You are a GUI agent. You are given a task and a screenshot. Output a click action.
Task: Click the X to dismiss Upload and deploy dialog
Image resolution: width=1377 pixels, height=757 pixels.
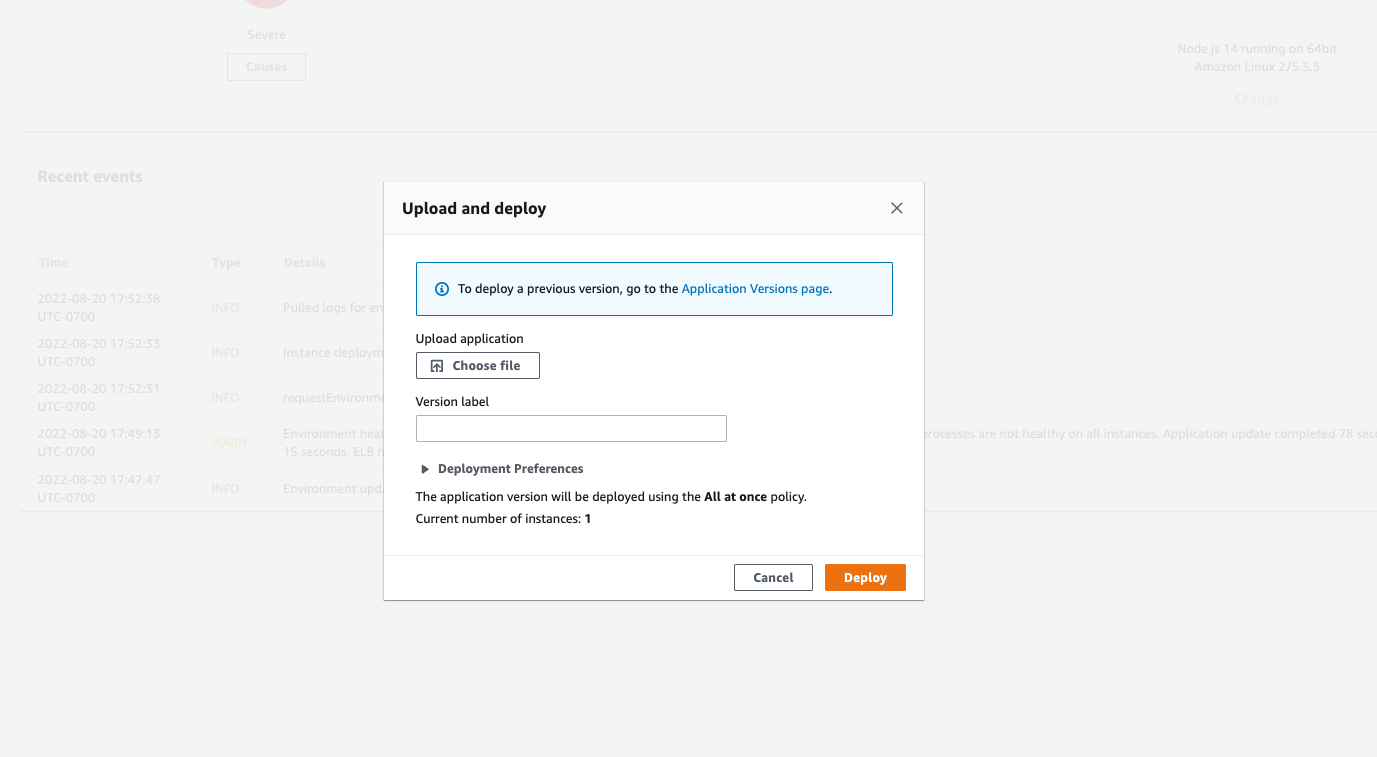click(x=896, y=208)
